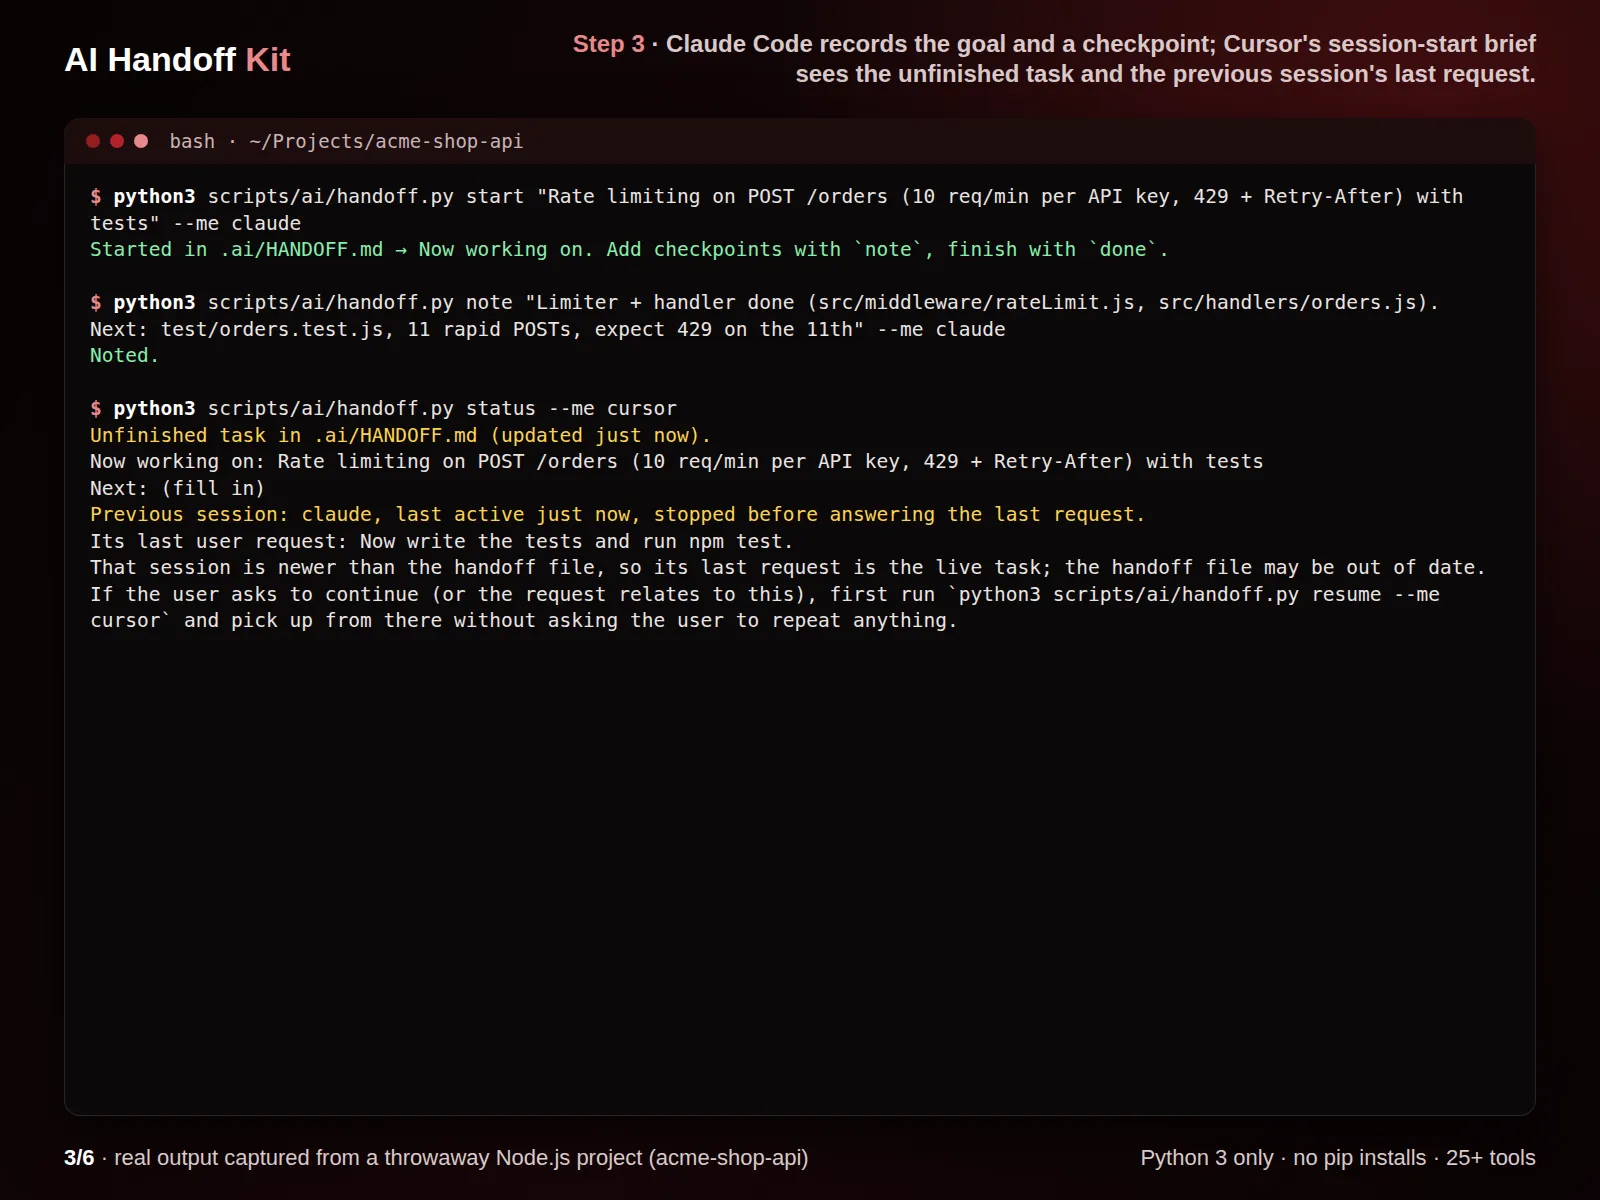Click 'That session is newer' line

[787, 568]
